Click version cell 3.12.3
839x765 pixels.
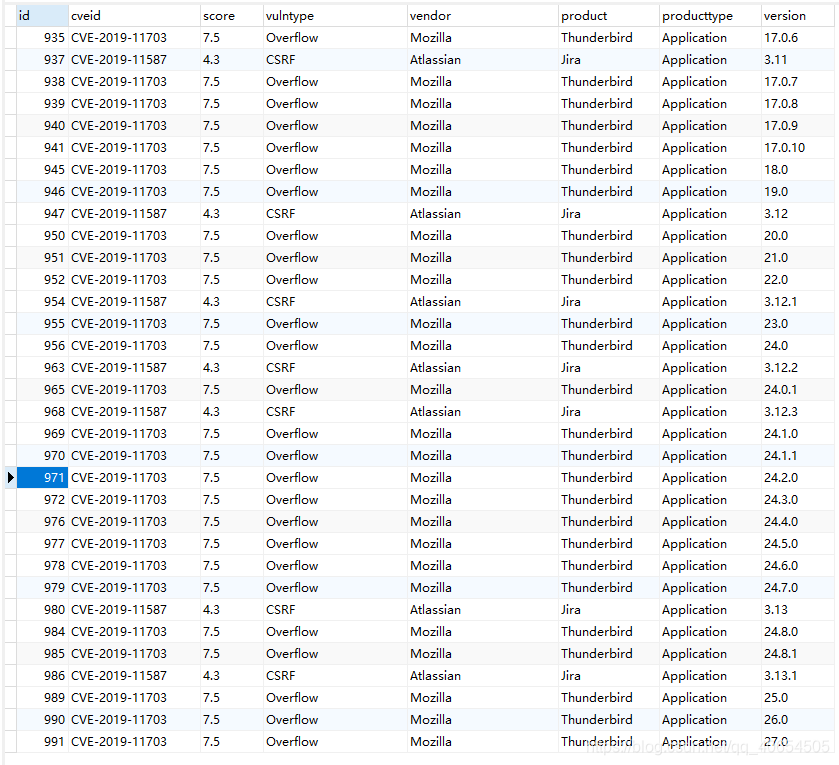[797, 411]
